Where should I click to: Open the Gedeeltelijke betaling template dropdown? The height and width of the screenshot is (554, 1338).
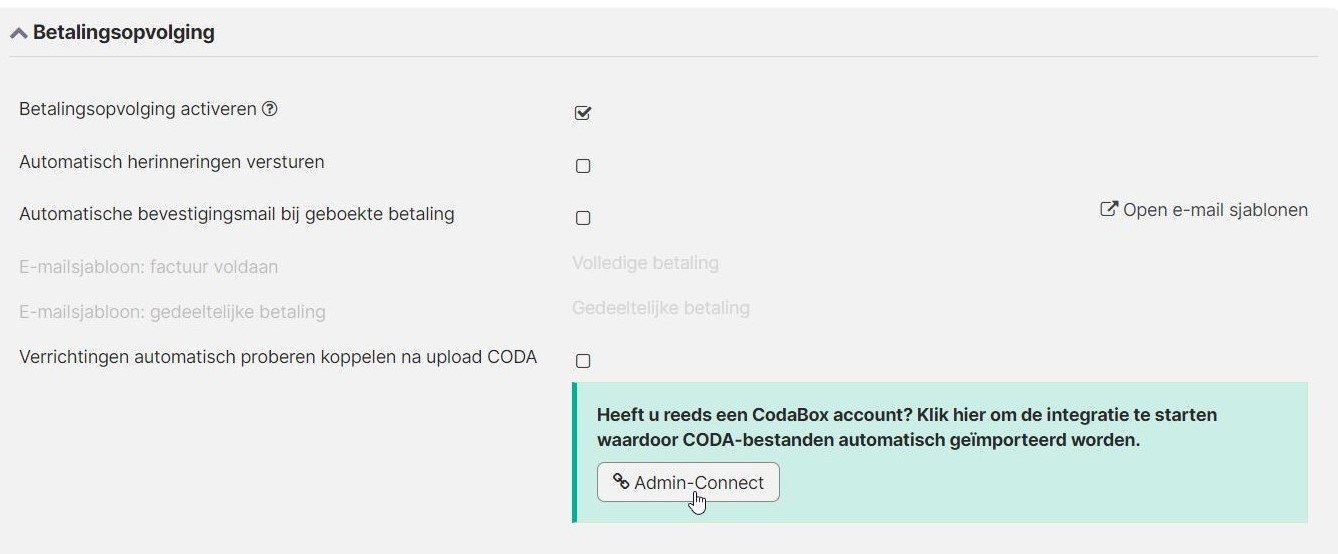(x=660, y=308)
